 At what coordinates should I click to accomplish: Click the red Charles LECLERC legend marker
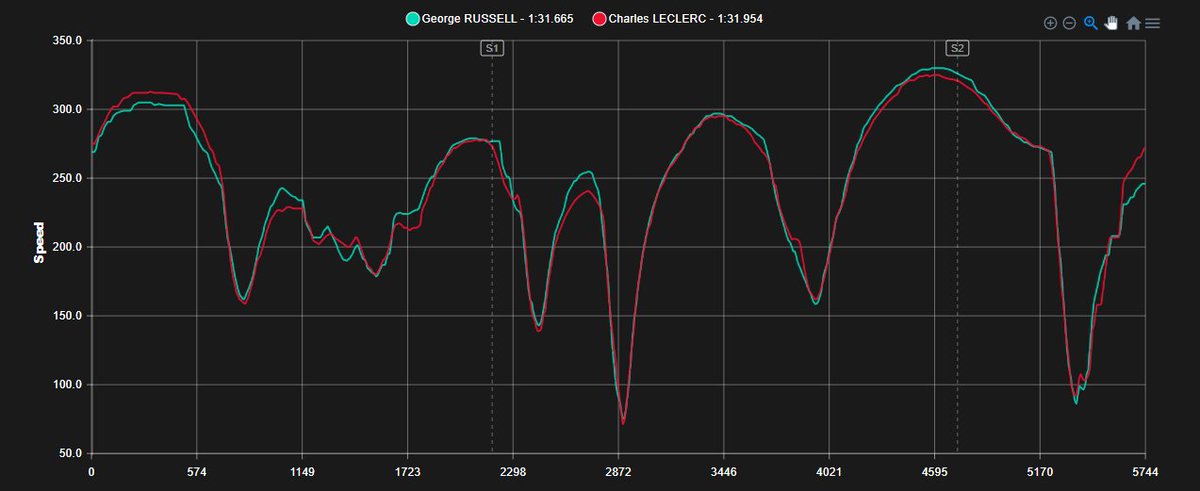point(598,19)
